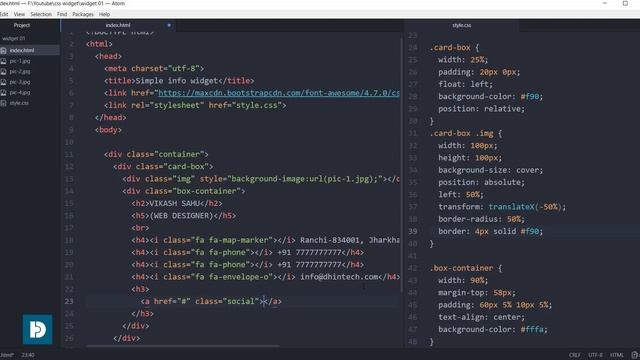The width and height of the screenshot is (640, 360).
Task: Click the background-color: #fffa; declaration
Action: click(493, 329)
